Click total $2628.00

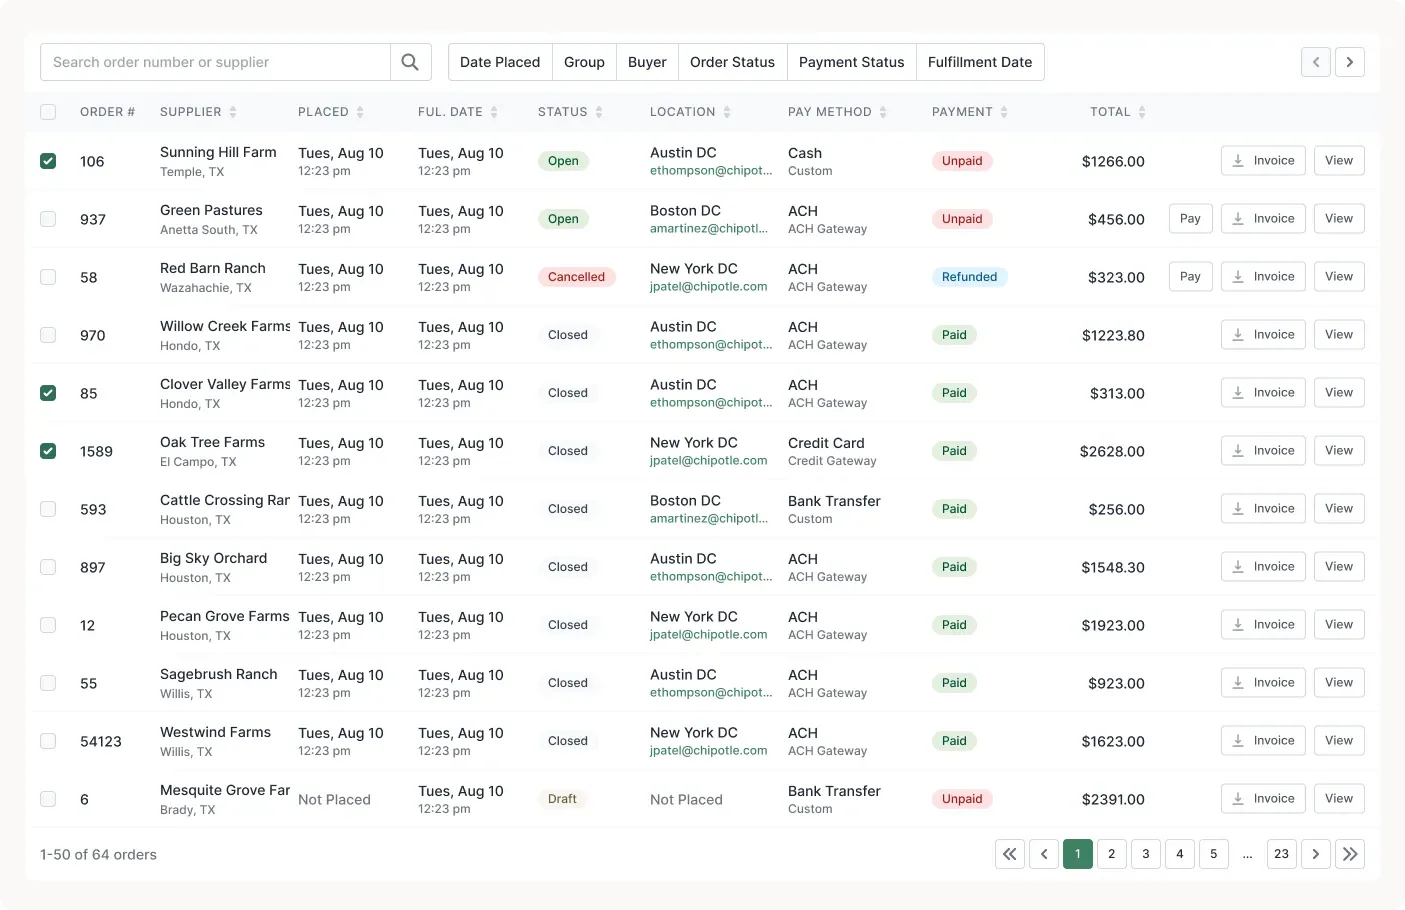tap(1112, 451)
